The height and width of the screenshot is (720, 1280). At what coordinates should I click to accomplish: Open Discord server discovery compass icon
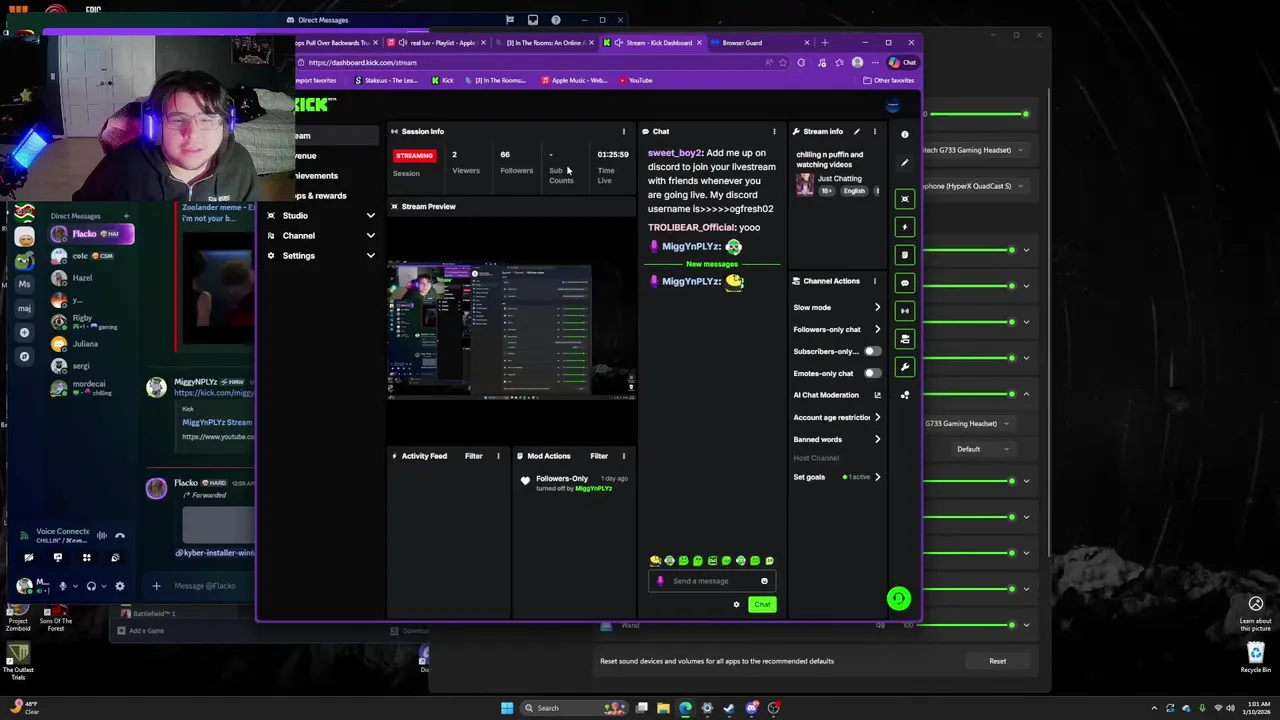[x=25, y=356]
